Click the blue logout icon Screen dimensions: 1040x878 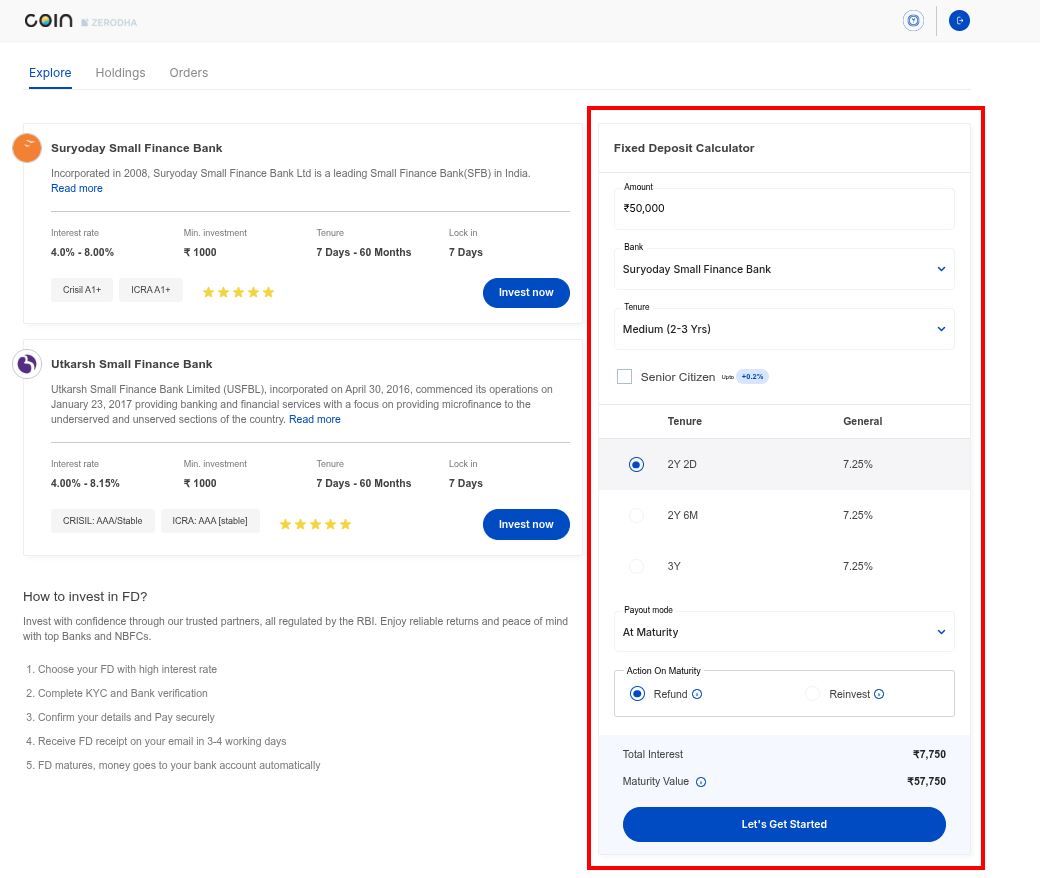[x=959, y=20]
